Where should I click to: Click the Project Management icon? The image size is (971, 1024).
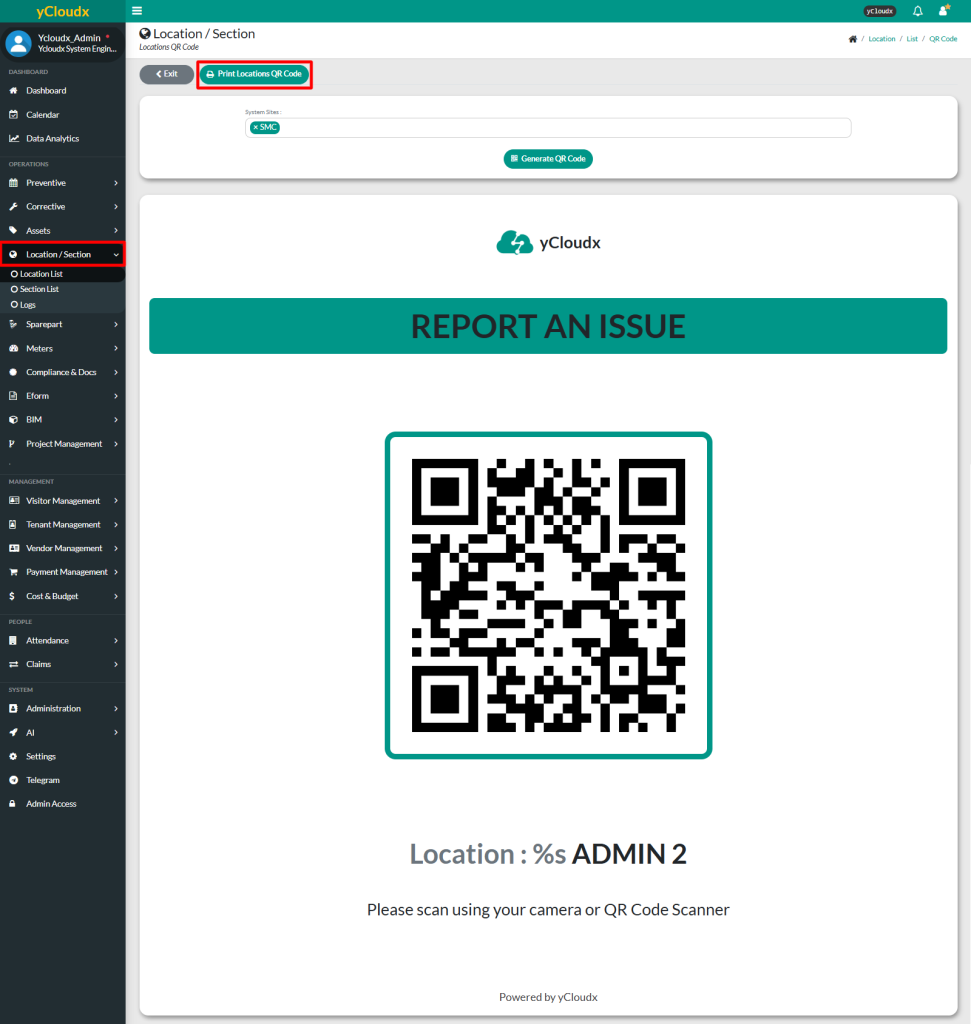click(x=12, y=443)
